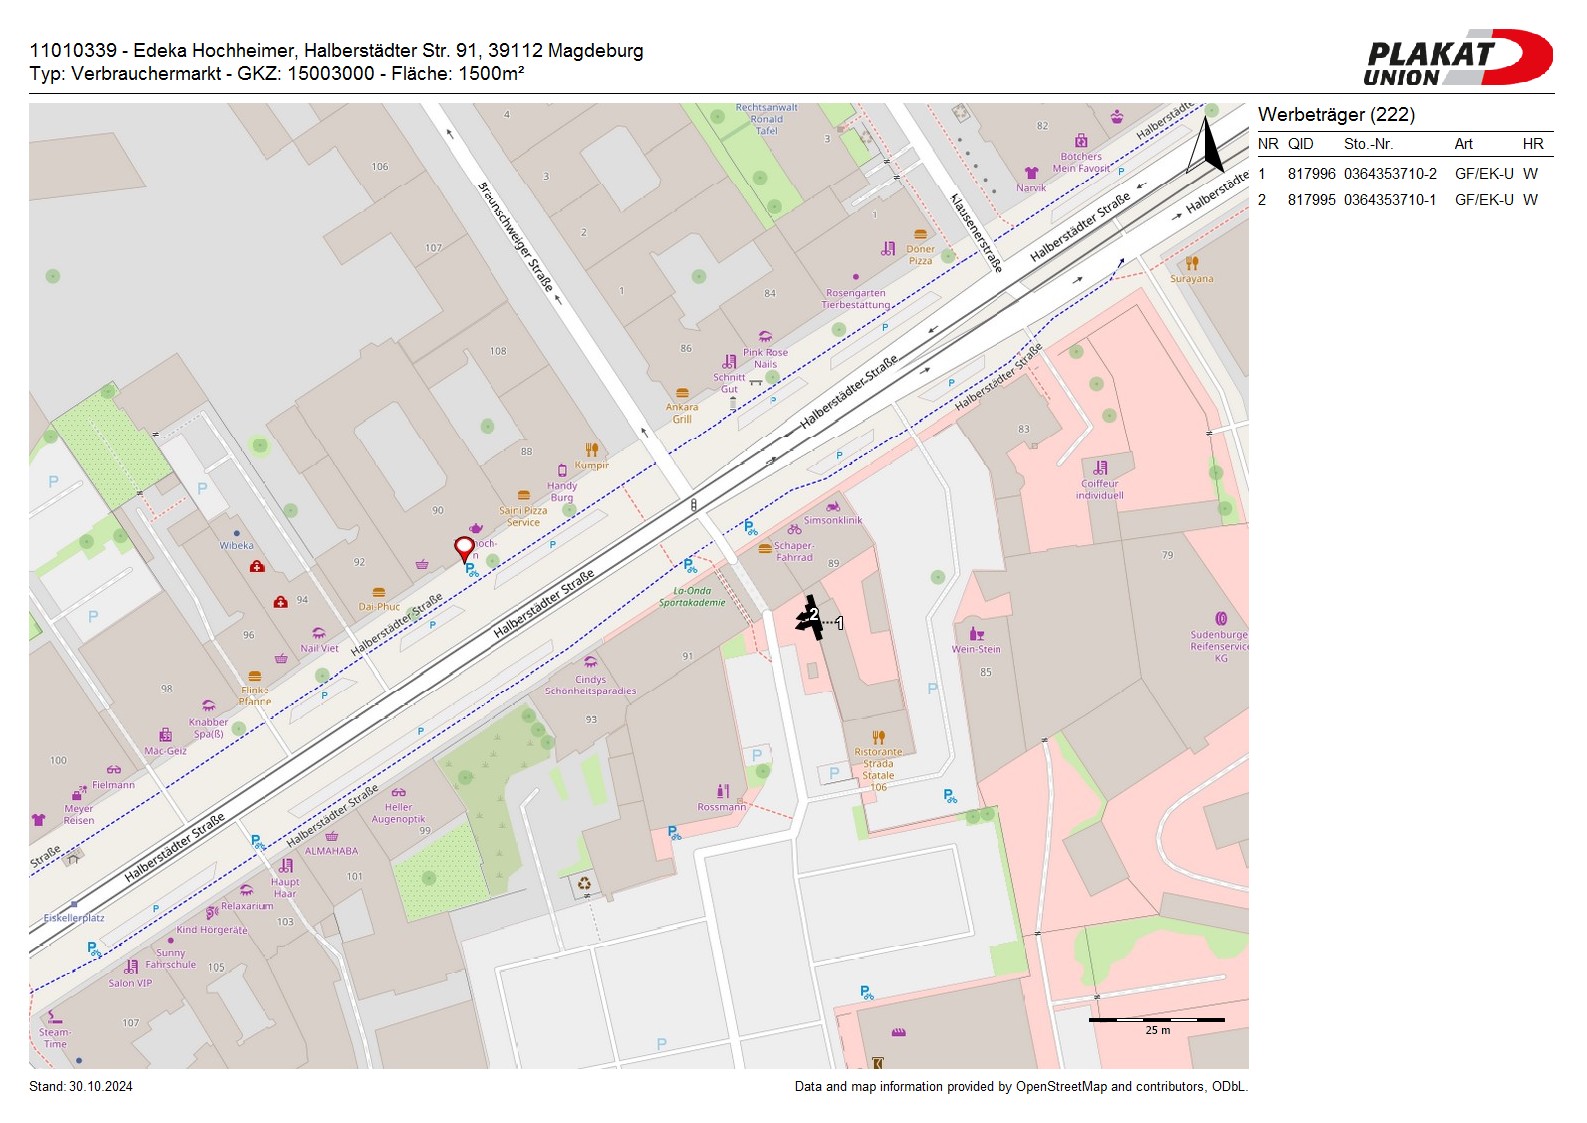
Task: Click the red location pin for Edeka
Action: pos(464,548)
